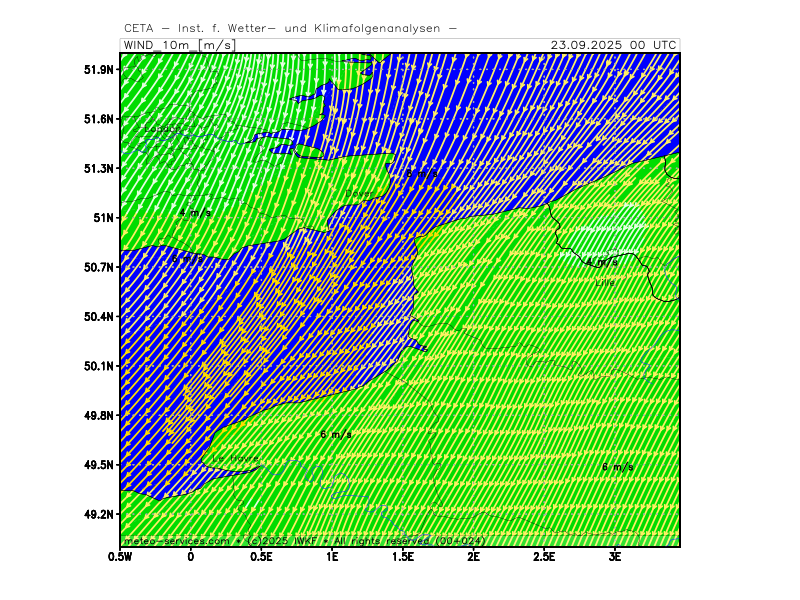Select the WIND_10m_[m/s] parameter label
Image resolution: width=800 pixels, height=600 pixels.
(180, 45)
